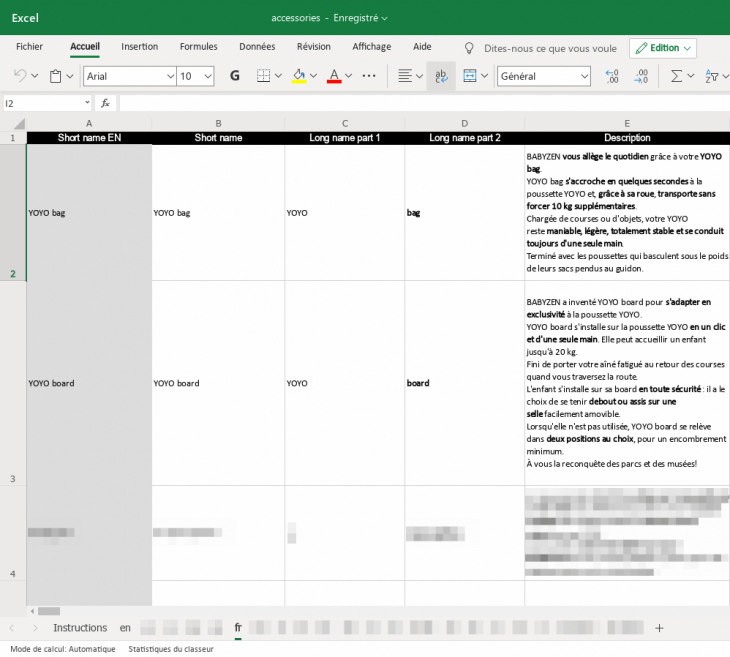Click the decrease decimal icon

(612, 76)
